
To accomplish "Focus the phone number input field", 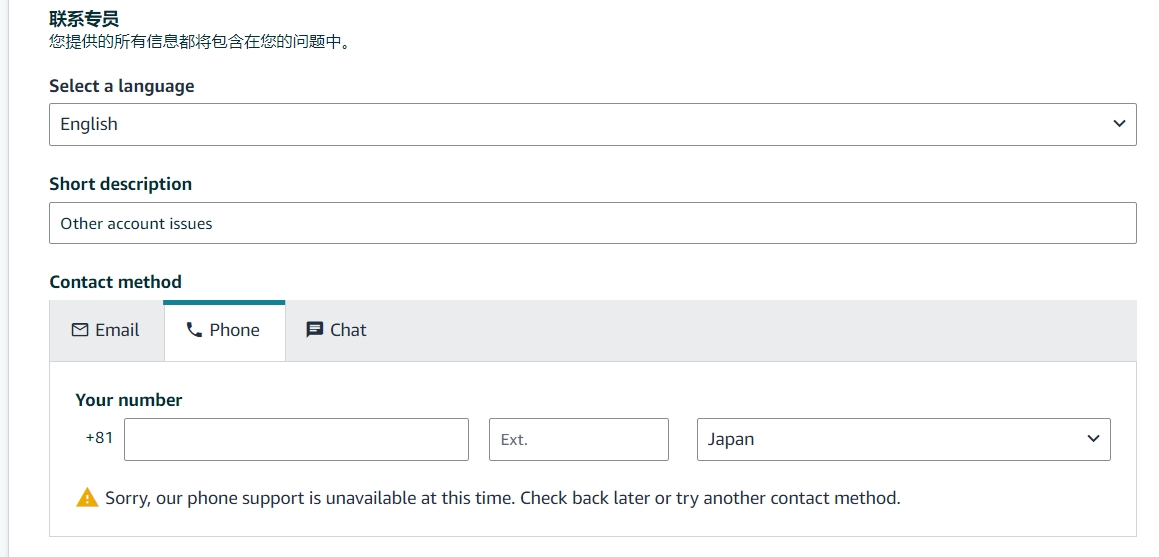I will tap(296, 439).
